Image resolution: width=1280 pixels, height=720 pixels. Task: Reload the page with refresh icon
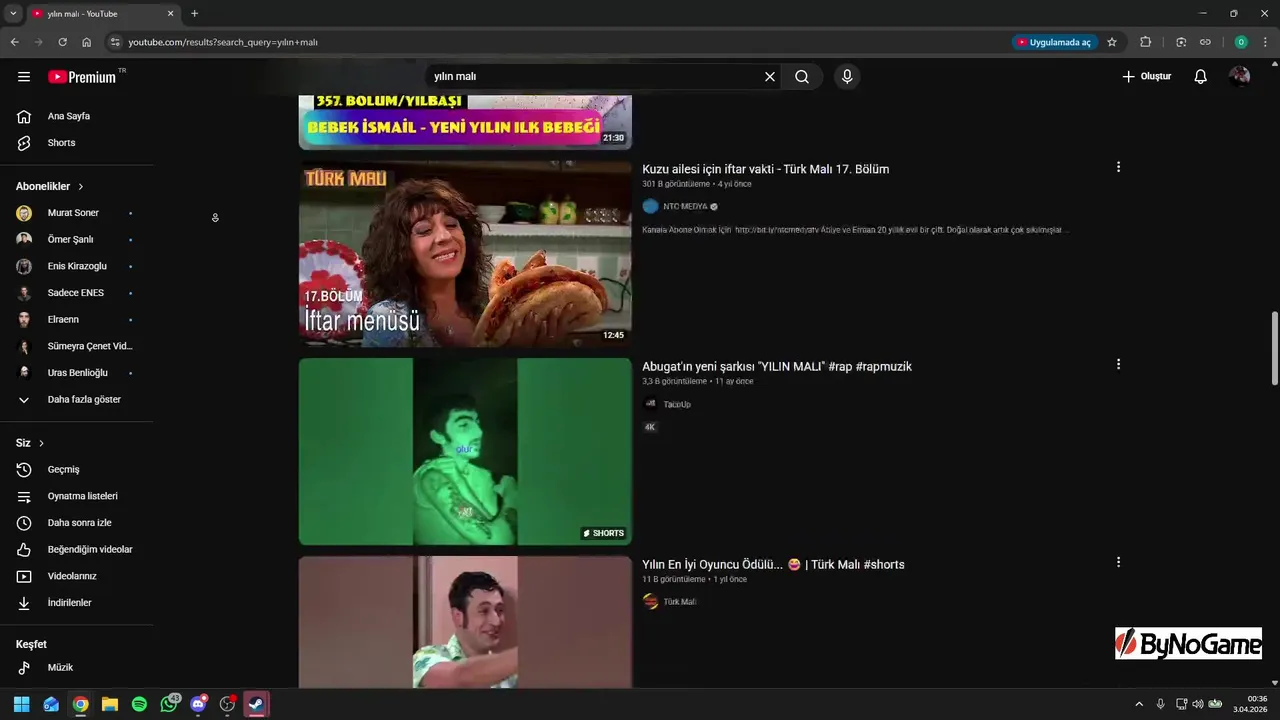pyautogui.click(x=62, y=42)
